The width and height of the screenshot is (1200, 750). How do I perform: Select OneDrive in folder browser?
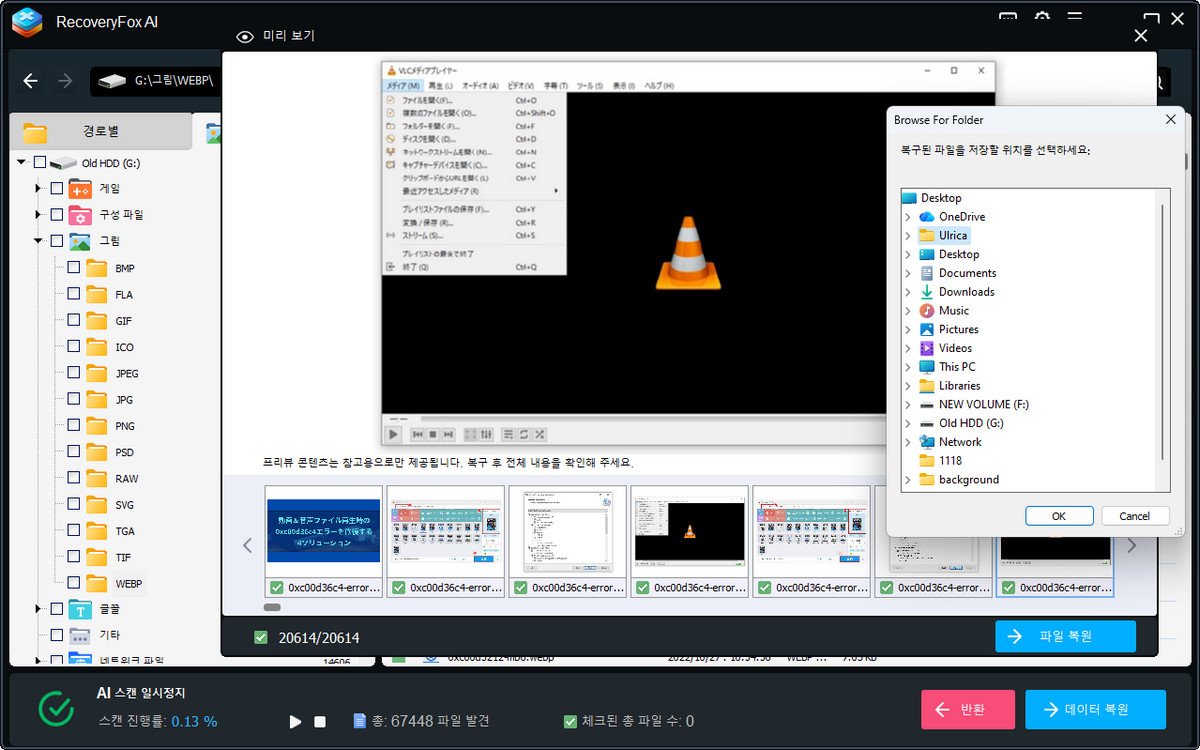tap(961, 217)
